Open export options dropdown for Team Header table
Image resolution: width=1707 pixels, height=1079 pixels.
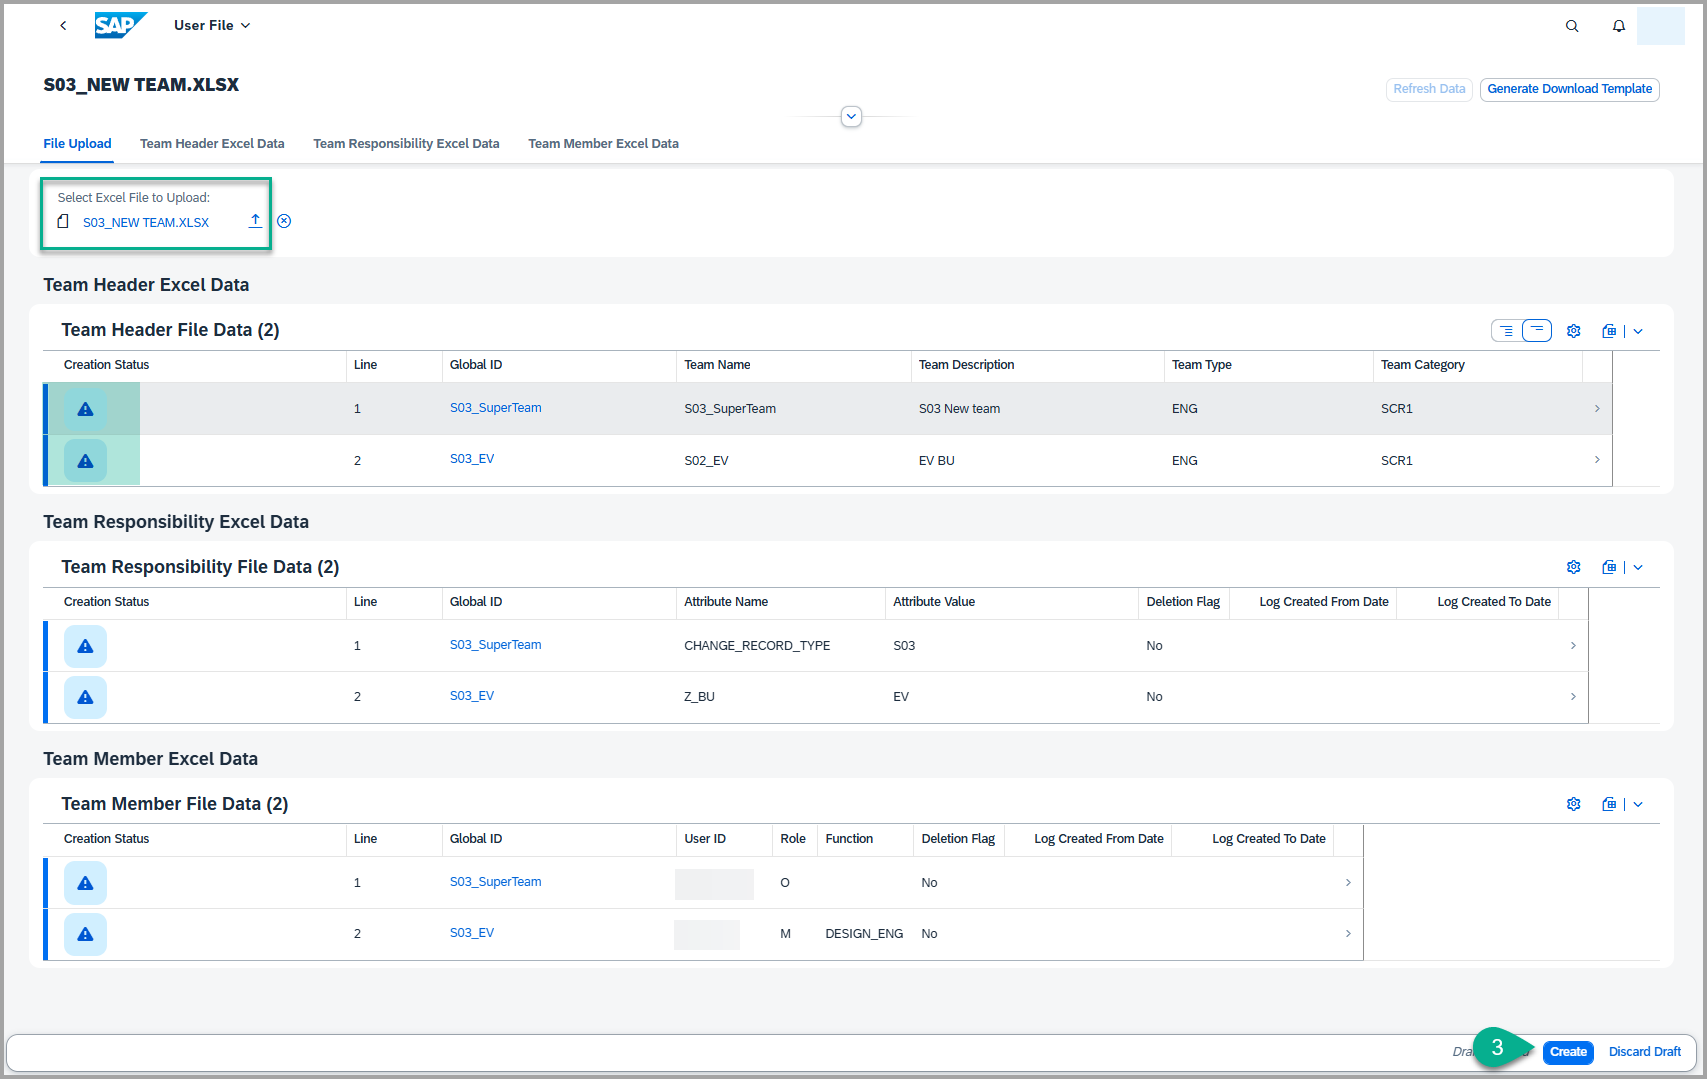[1638, 331]
